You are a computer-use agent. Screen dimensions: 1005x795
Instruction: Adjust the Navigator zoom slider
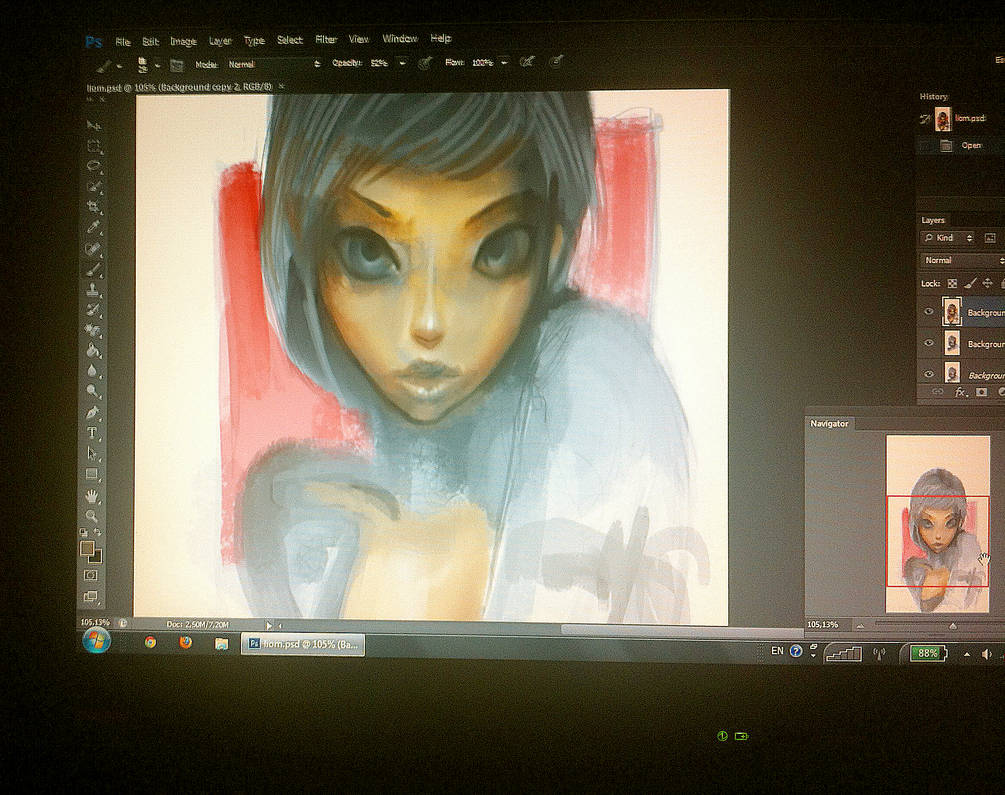(952, 625)
